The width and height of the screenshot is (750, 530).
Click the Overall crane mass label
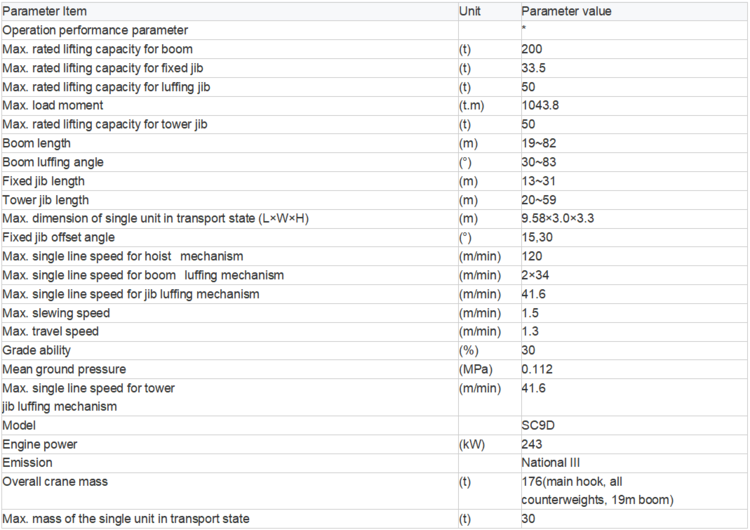point(55,482)
